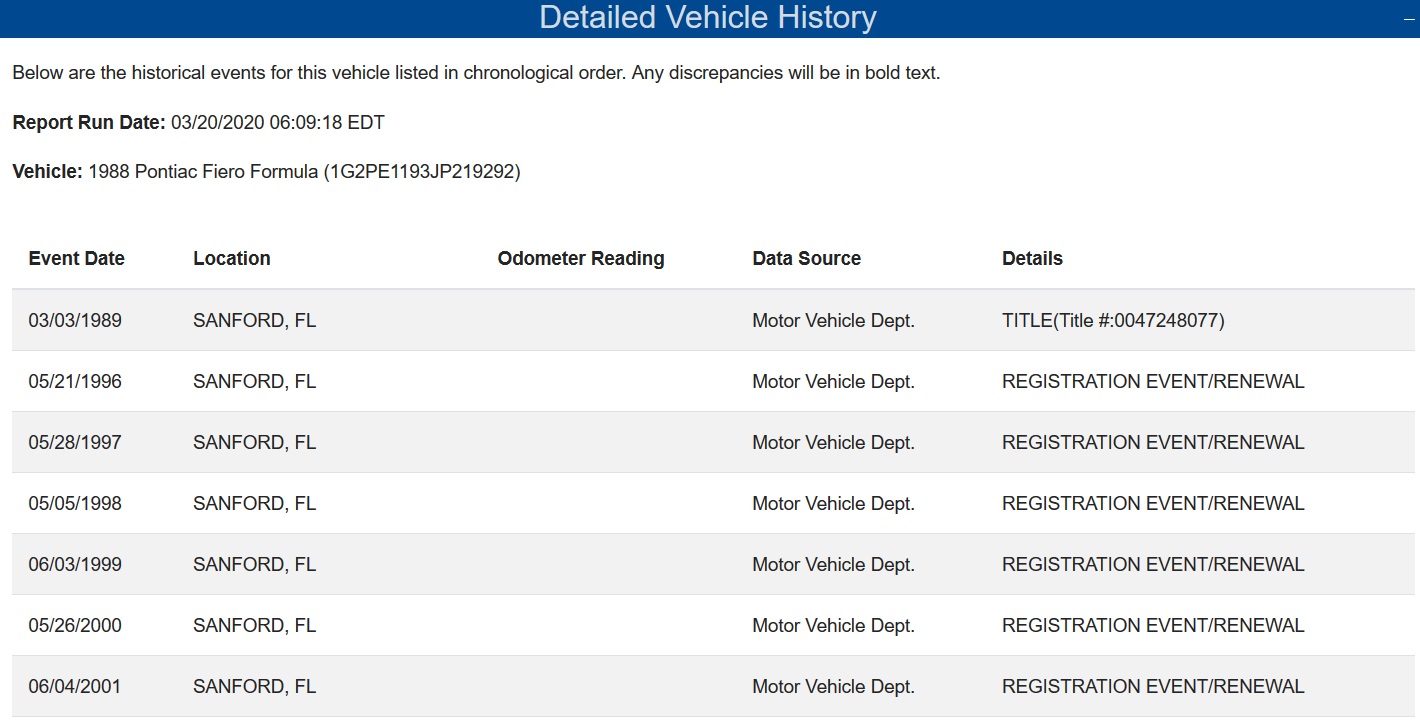Click the Title #:0047248077 details text
Screen dimensions: 1420x721
[x=1113, y=321]
